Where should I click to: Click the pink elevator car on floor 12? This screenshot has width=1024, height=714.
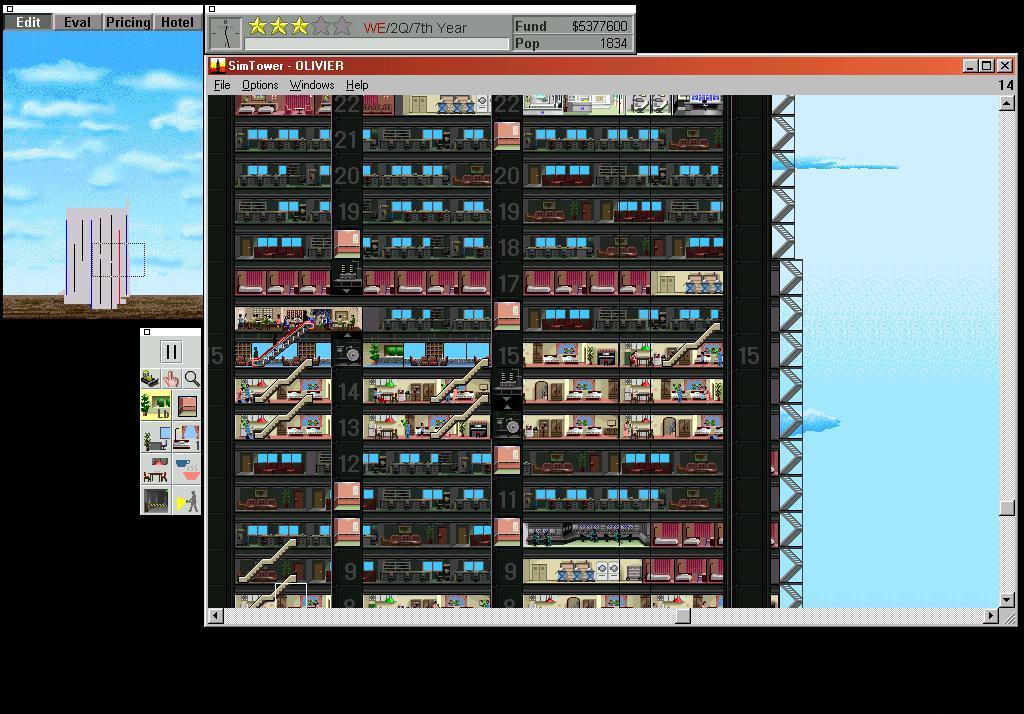tap(507, 459)
